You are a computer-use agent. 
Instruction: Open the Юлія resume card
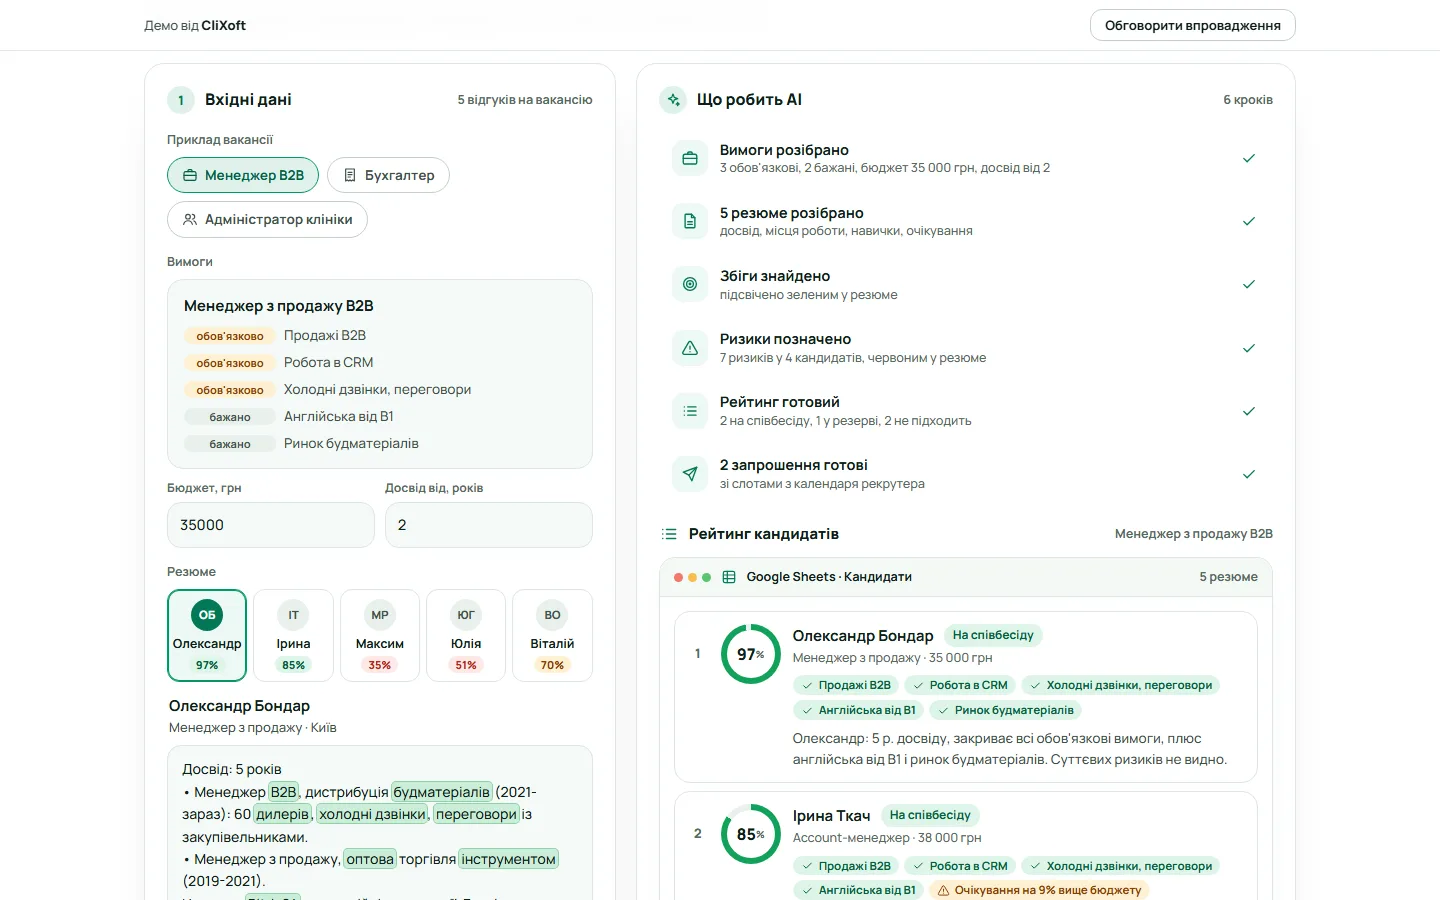(x=466, y=636)
